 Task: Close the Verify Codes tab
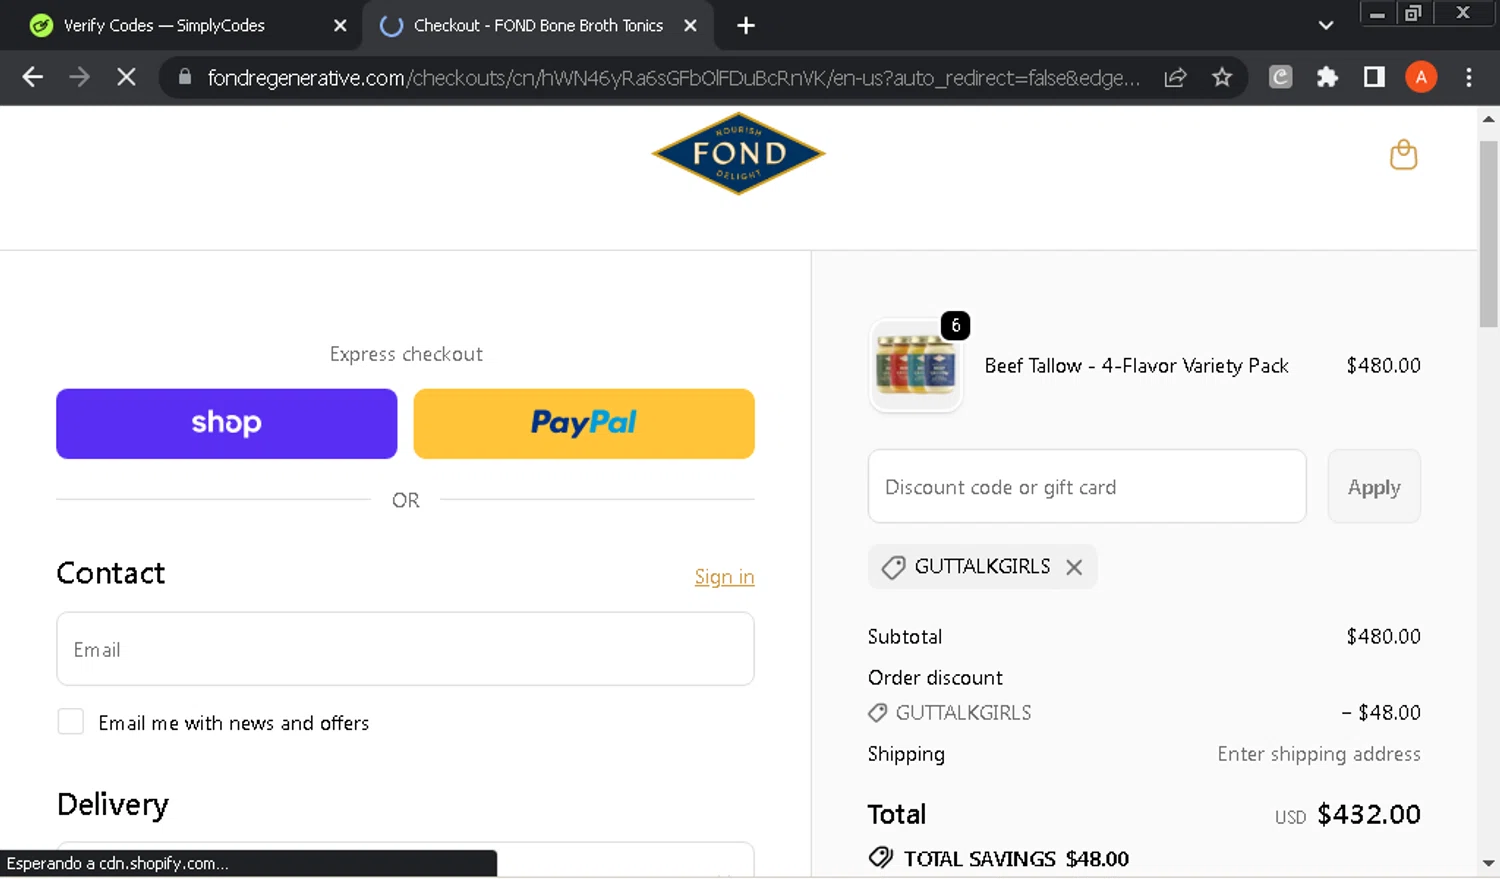[x=340, y=26]
